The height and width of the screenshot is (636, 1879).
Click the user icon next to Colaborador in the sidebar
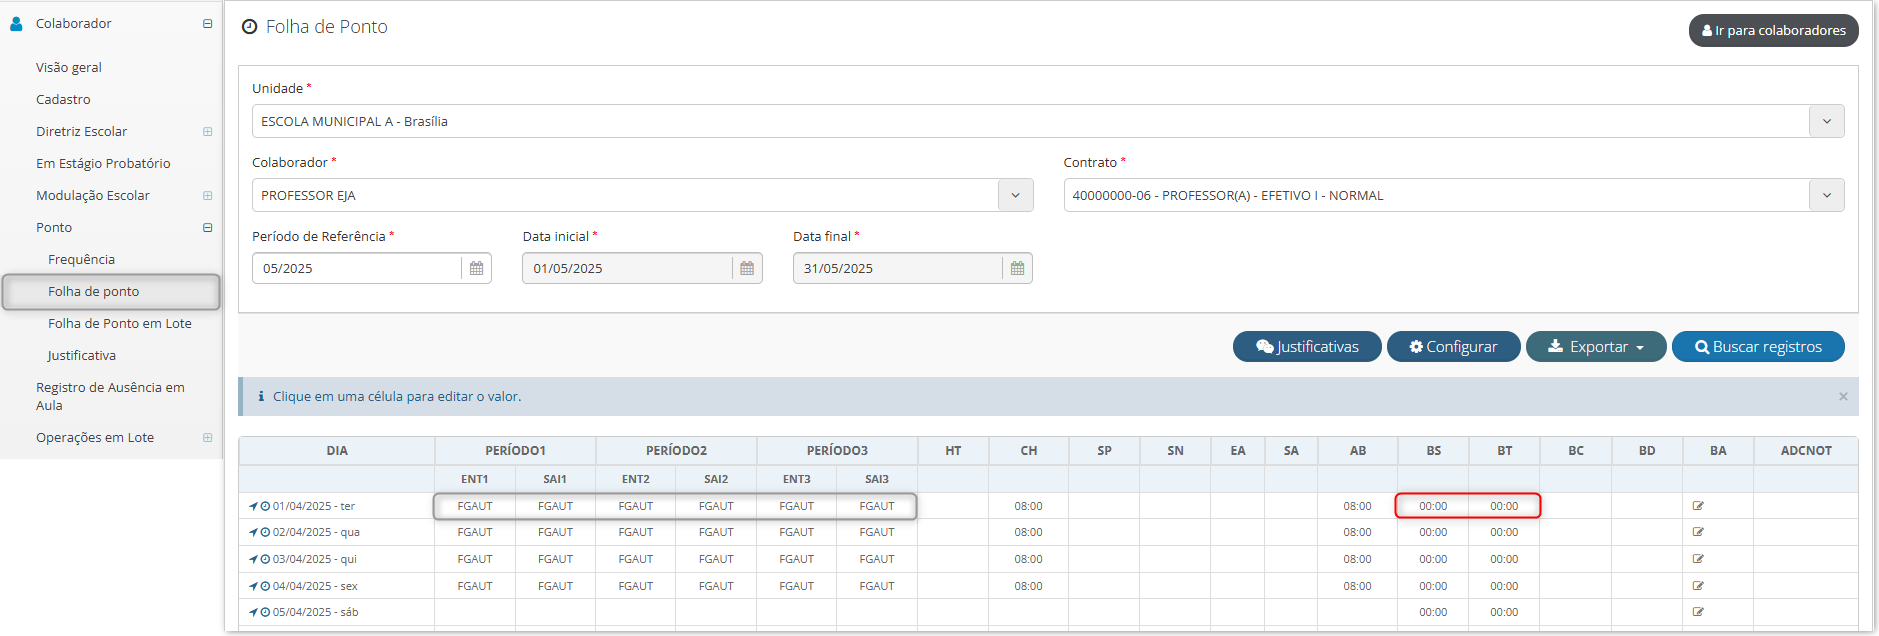pyautogui.click(x=16, y=23)
